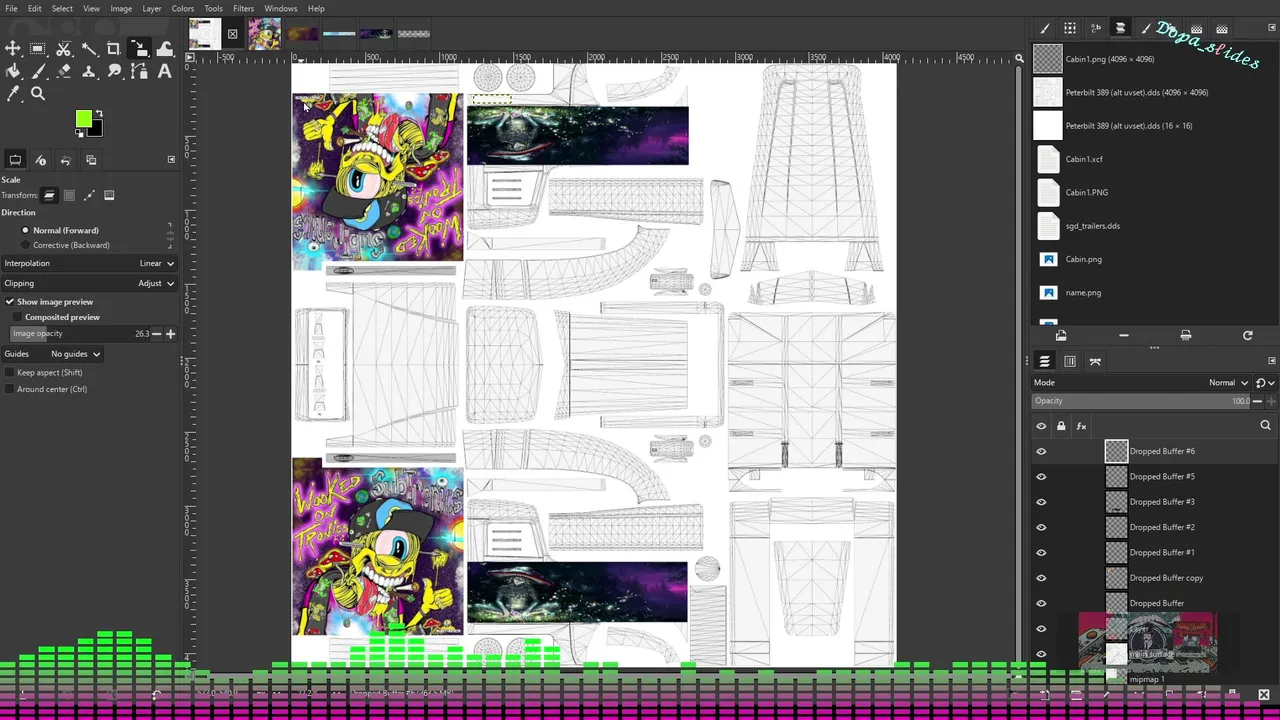Open Document History dock configure menu
The image size is (1280, 720).
[x=1272, y=28]
